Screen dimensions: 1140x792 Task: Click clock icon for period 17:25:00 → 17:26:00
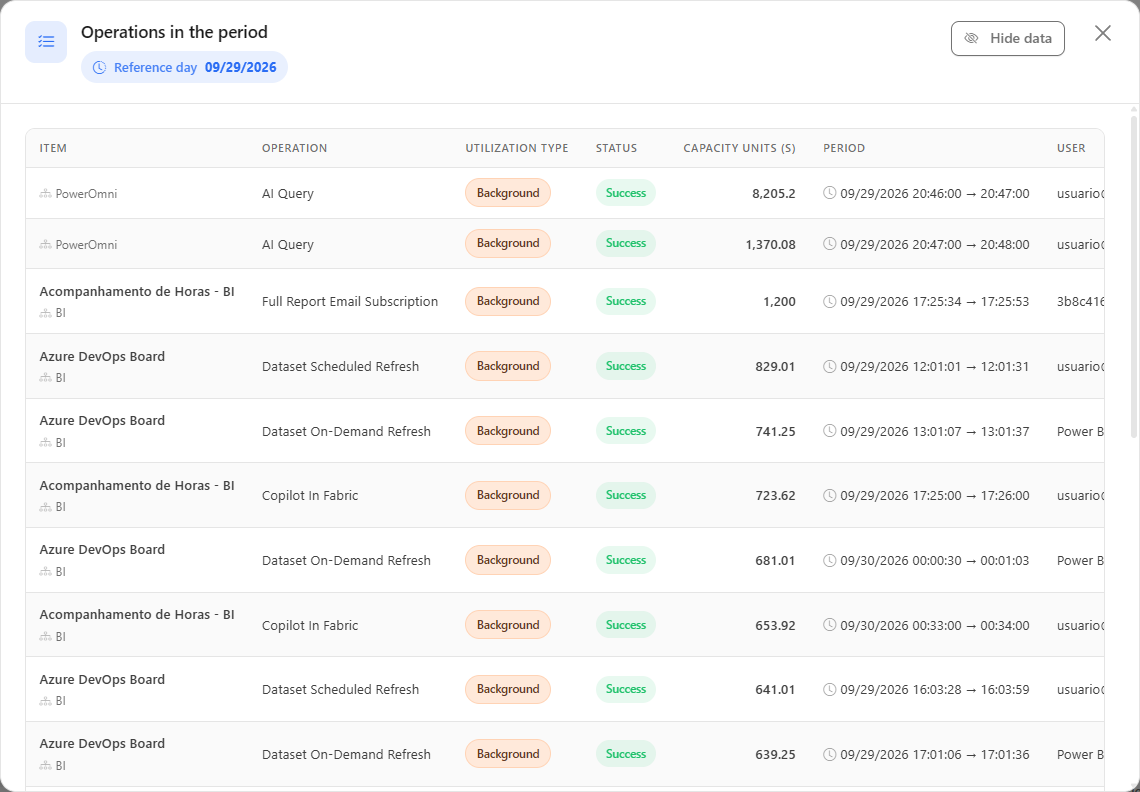pos(830,495)
